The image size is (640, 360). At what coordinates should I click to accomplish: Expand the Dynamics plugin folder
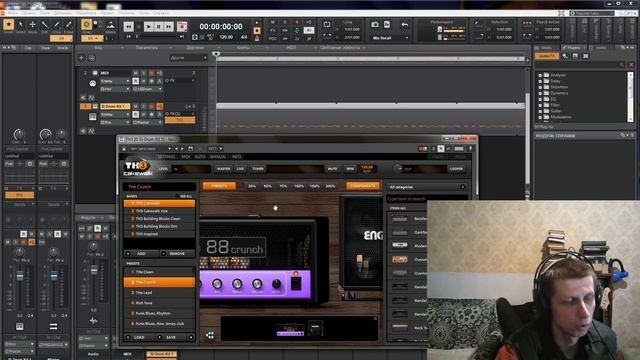540,93
